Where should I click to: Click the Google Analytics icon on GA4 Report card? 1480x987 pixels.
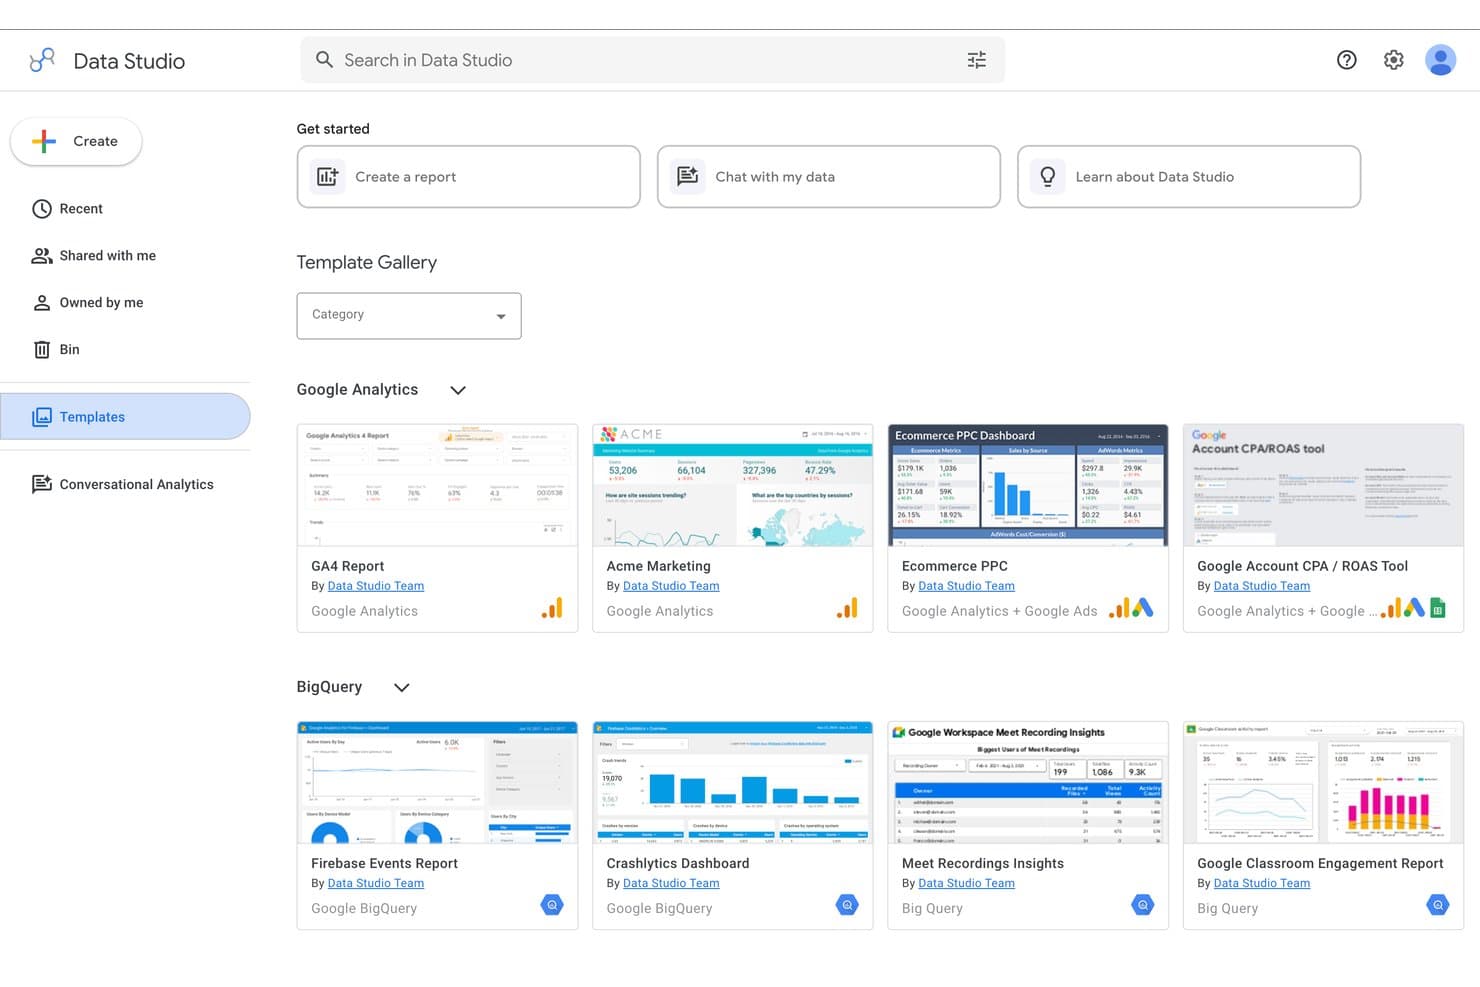[552, 608]
